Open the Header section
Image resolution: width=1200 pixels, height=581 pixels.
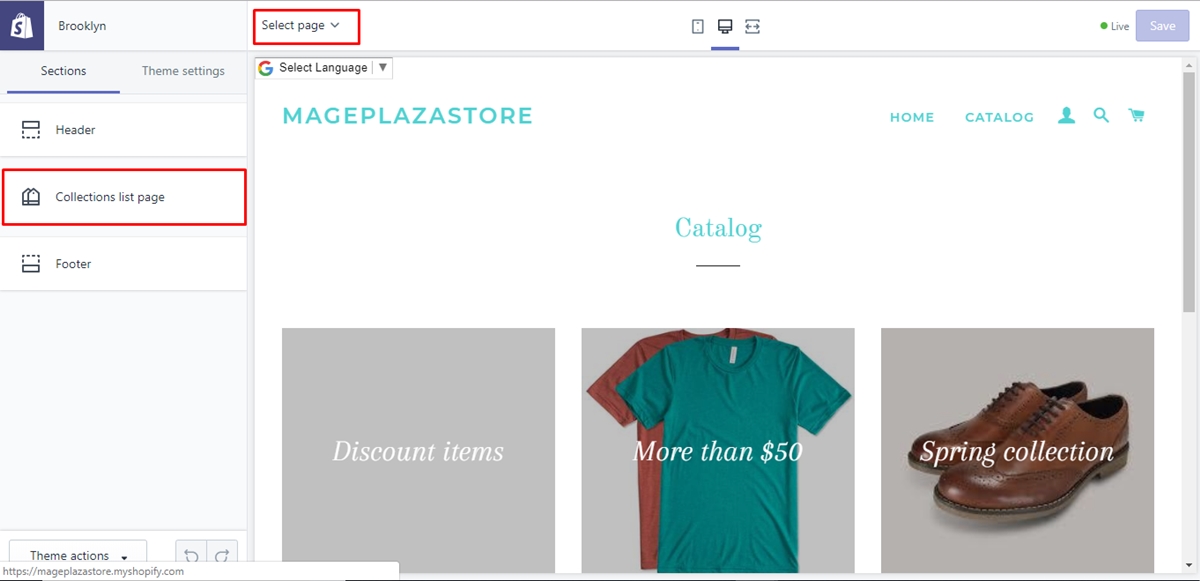123,130
